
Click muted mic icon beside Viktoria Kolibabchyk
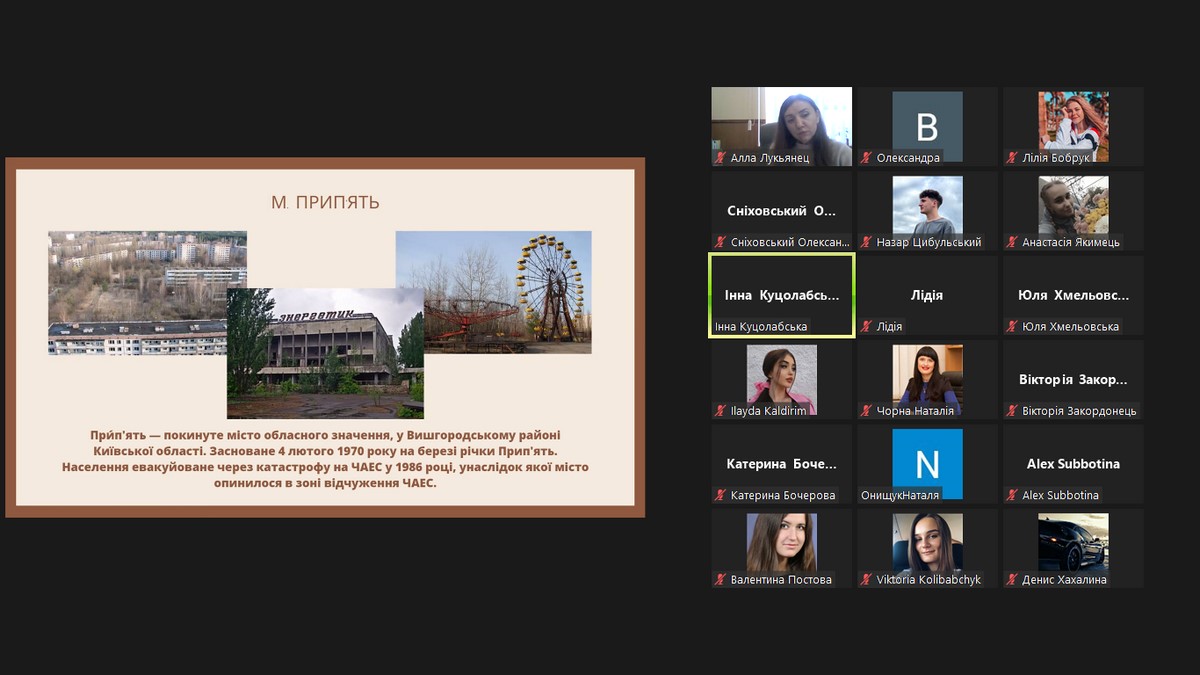pyautogui.click(x=866, y=580)
